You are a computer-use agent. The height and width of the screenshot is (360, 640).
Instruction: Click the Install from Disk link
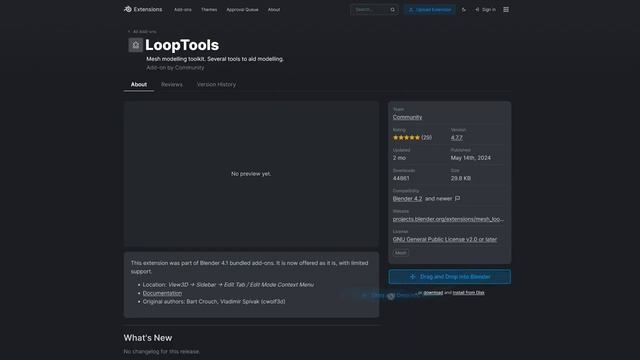coord(469,293)
